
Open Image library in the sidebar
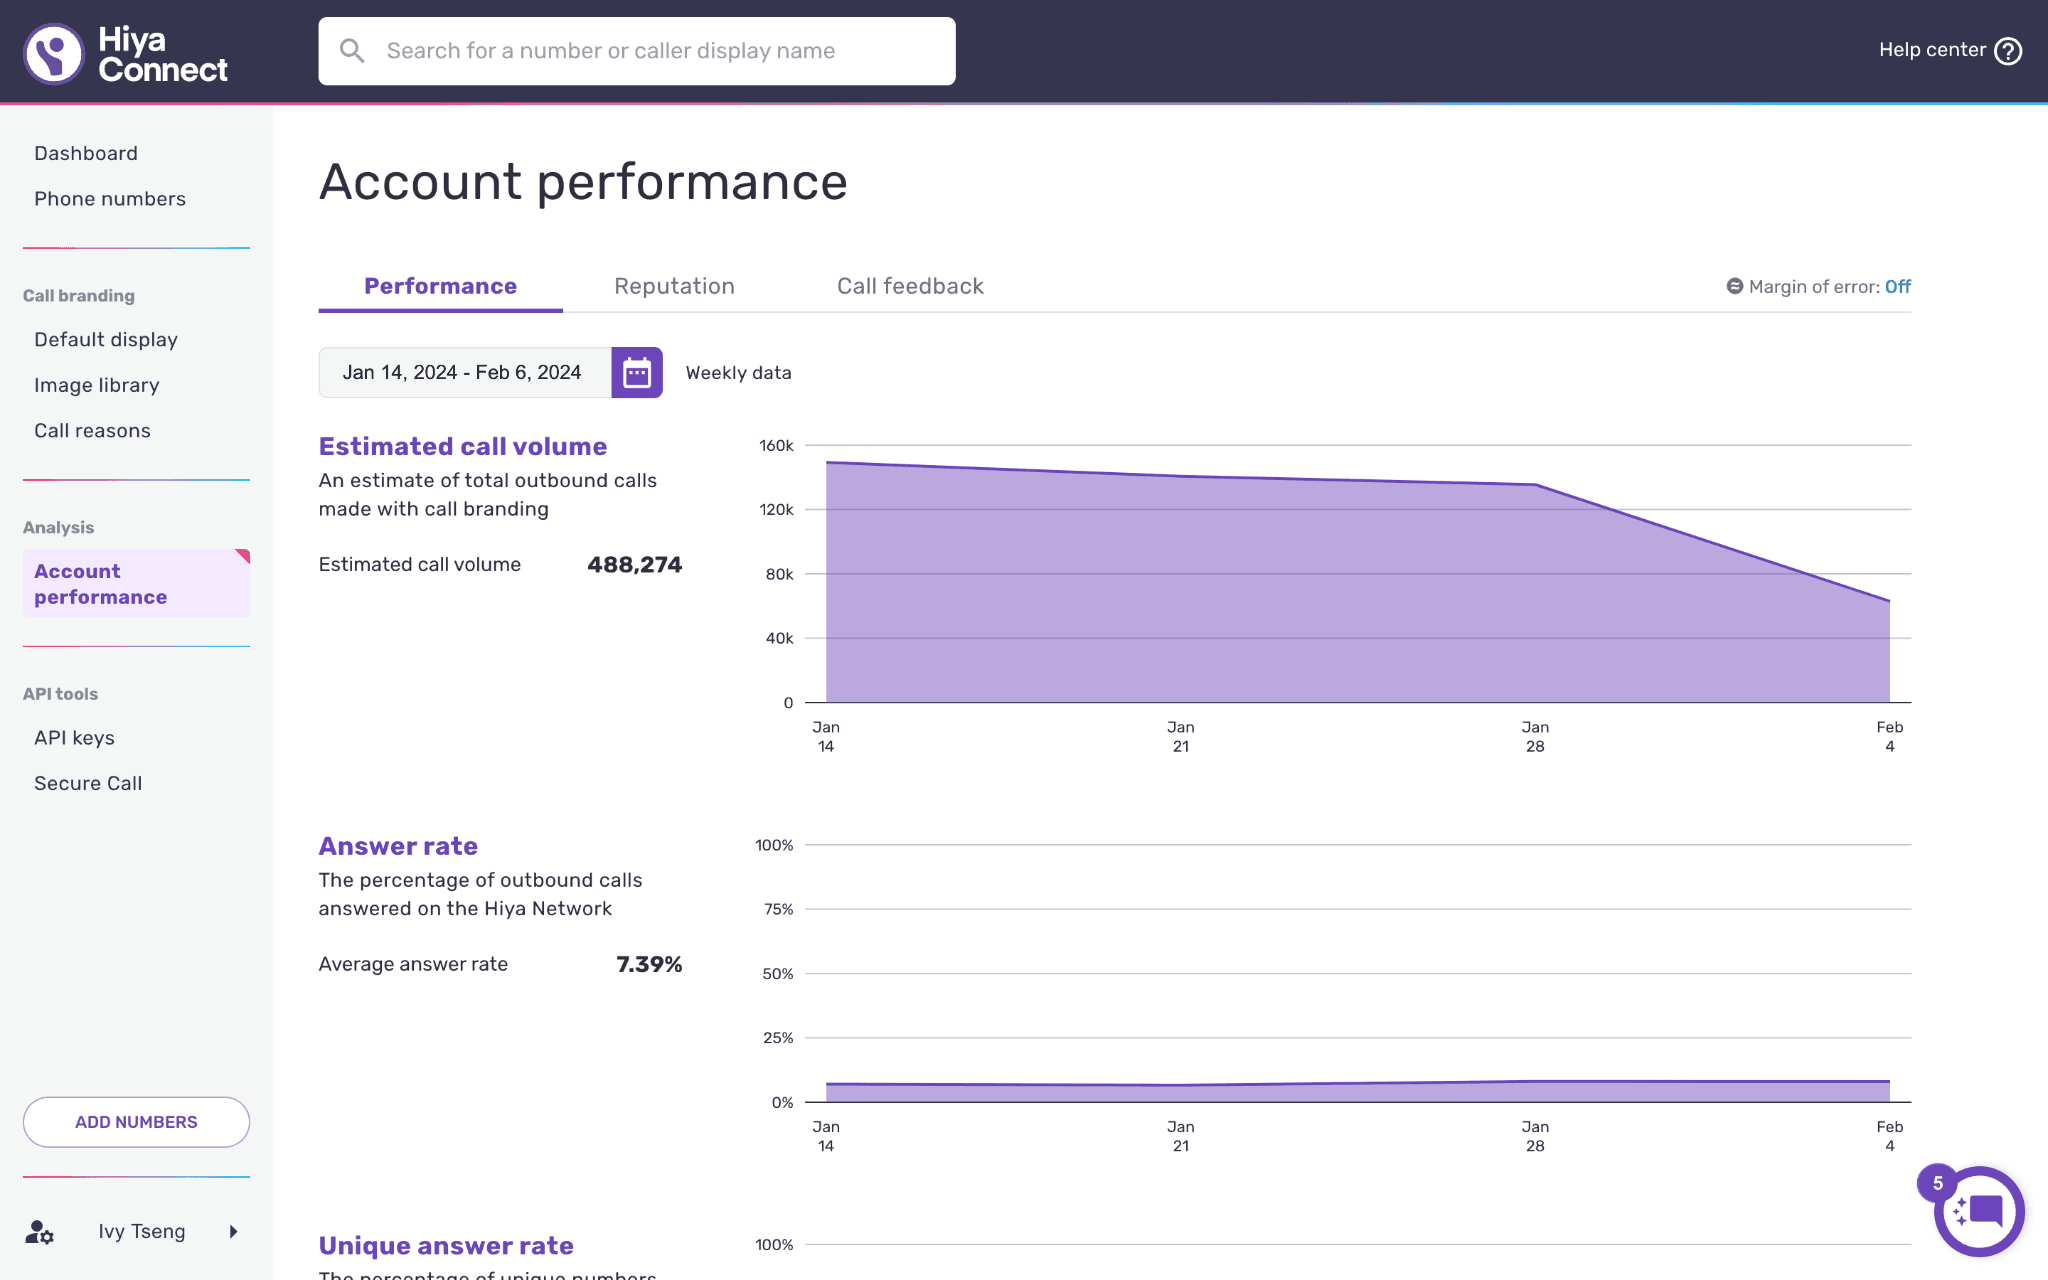point(97,386)
